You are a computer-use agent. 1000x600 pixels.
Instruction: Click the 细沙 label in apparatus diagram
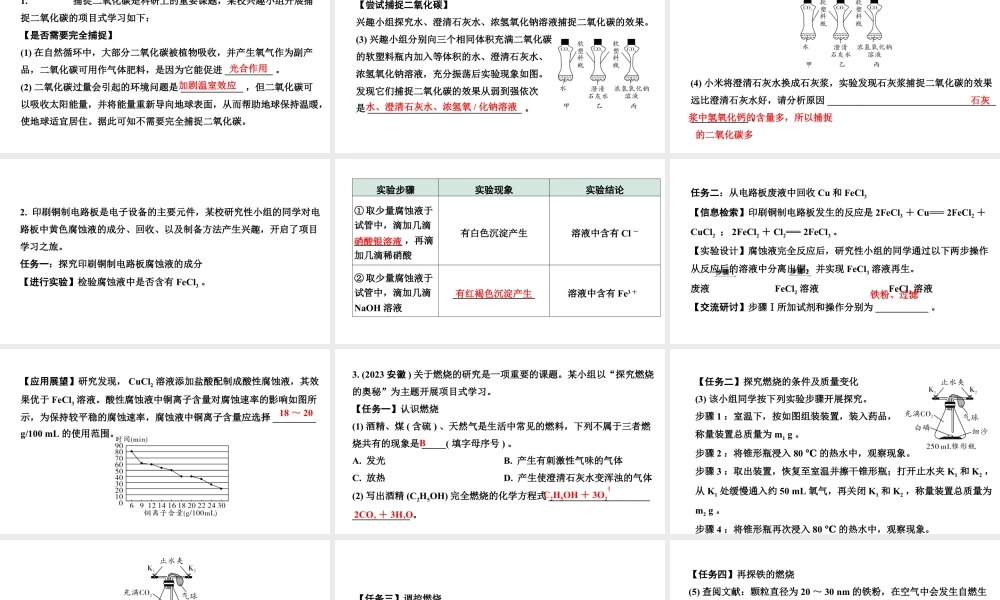980,431
